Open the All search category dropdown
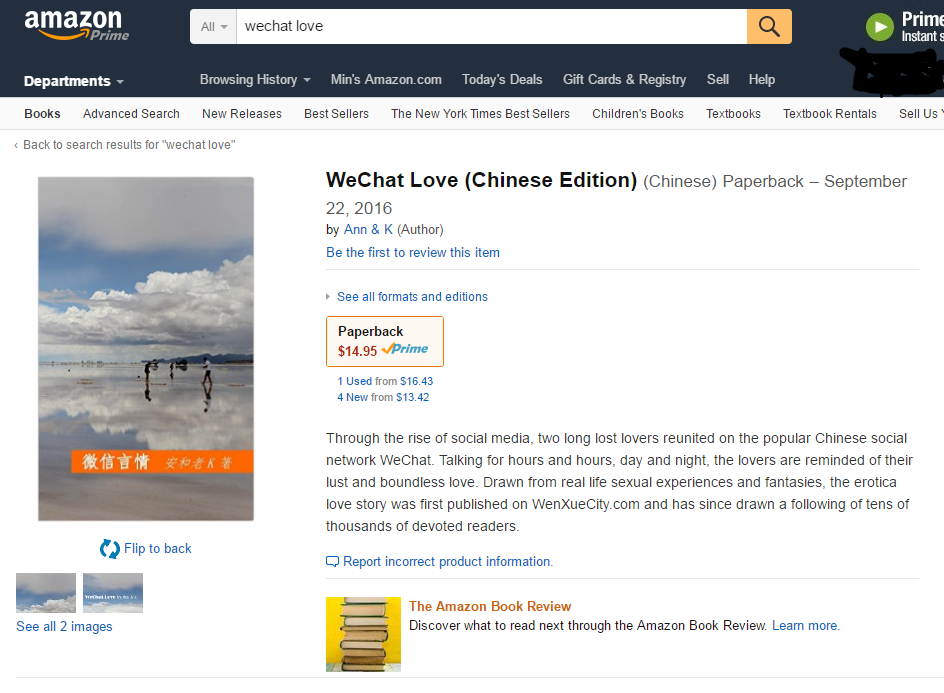 pos(214,27)
